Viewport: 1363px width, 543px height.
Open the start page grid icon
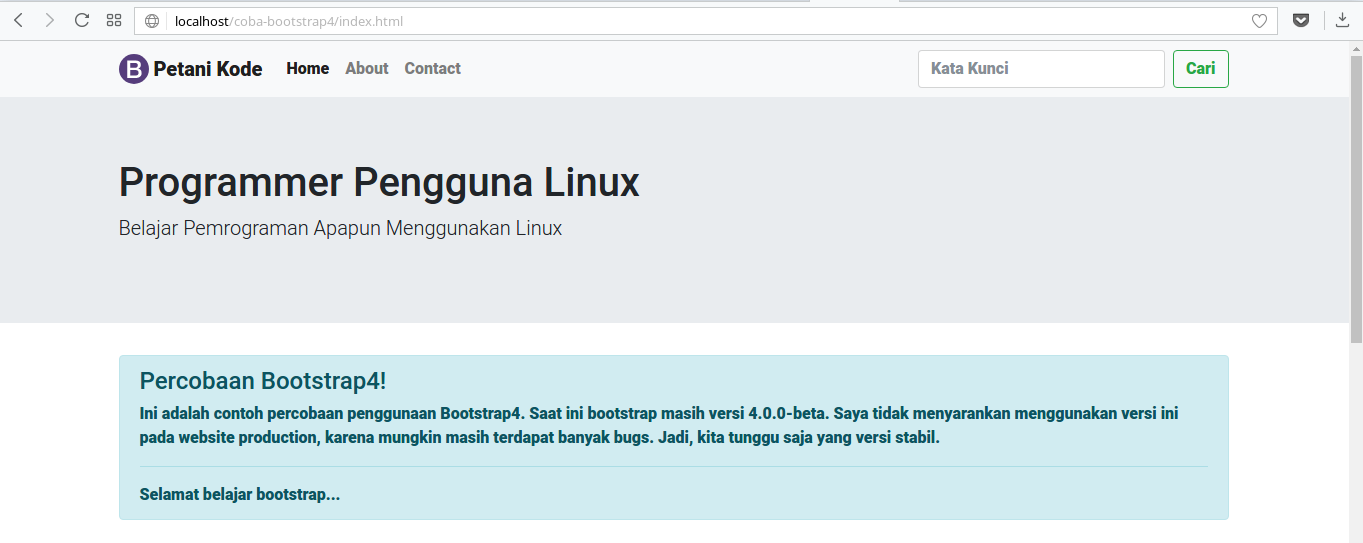[114, 21]
